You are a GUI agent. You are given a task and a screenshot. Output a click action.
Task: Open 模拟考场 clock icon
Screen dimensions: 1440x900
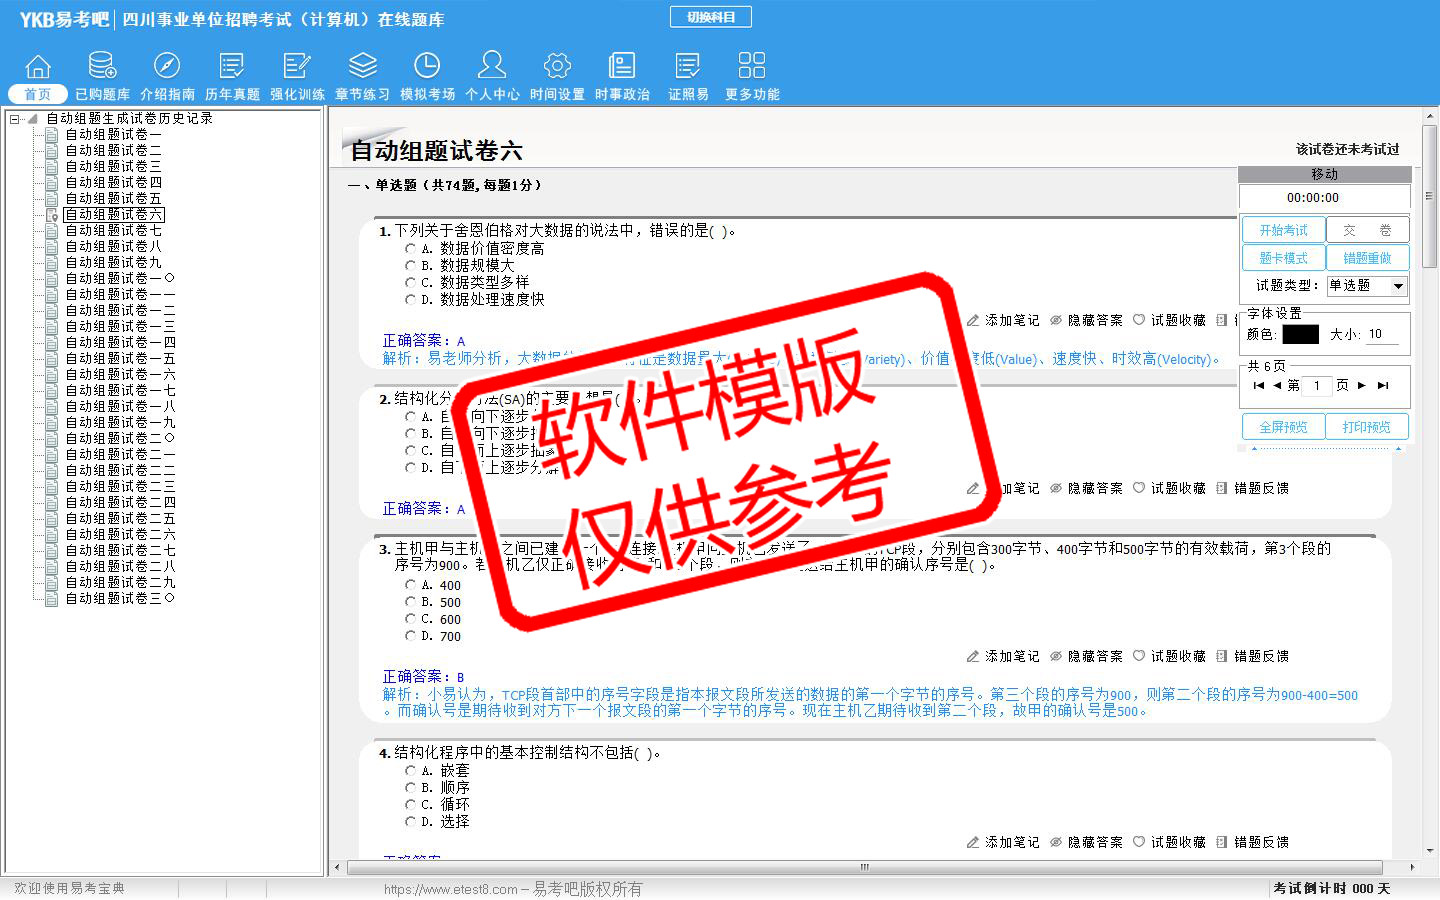tap(427, 67)
